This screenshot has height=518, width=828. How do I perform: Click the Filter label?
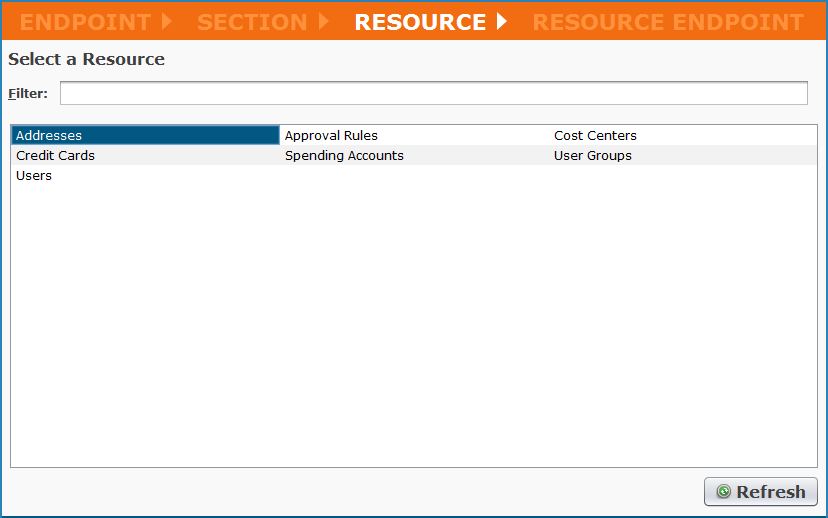[x=28, y=94]
